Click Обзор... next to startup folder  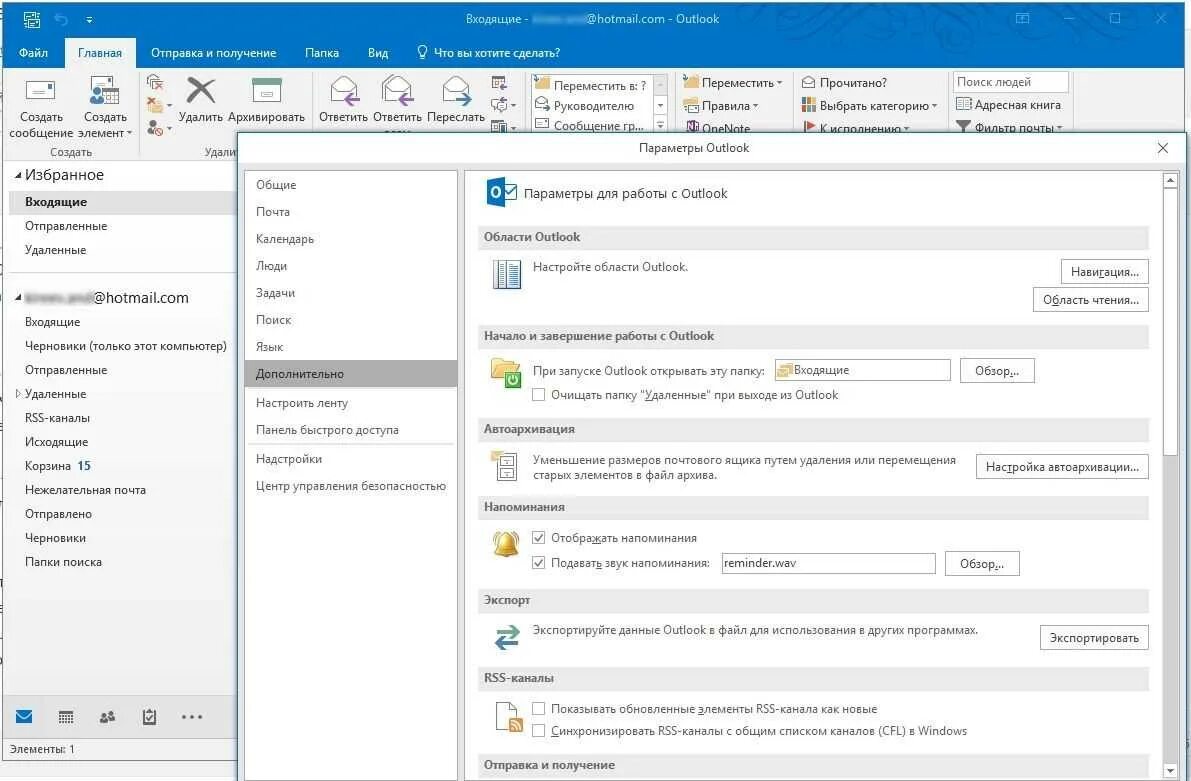(x=997, y=371)
